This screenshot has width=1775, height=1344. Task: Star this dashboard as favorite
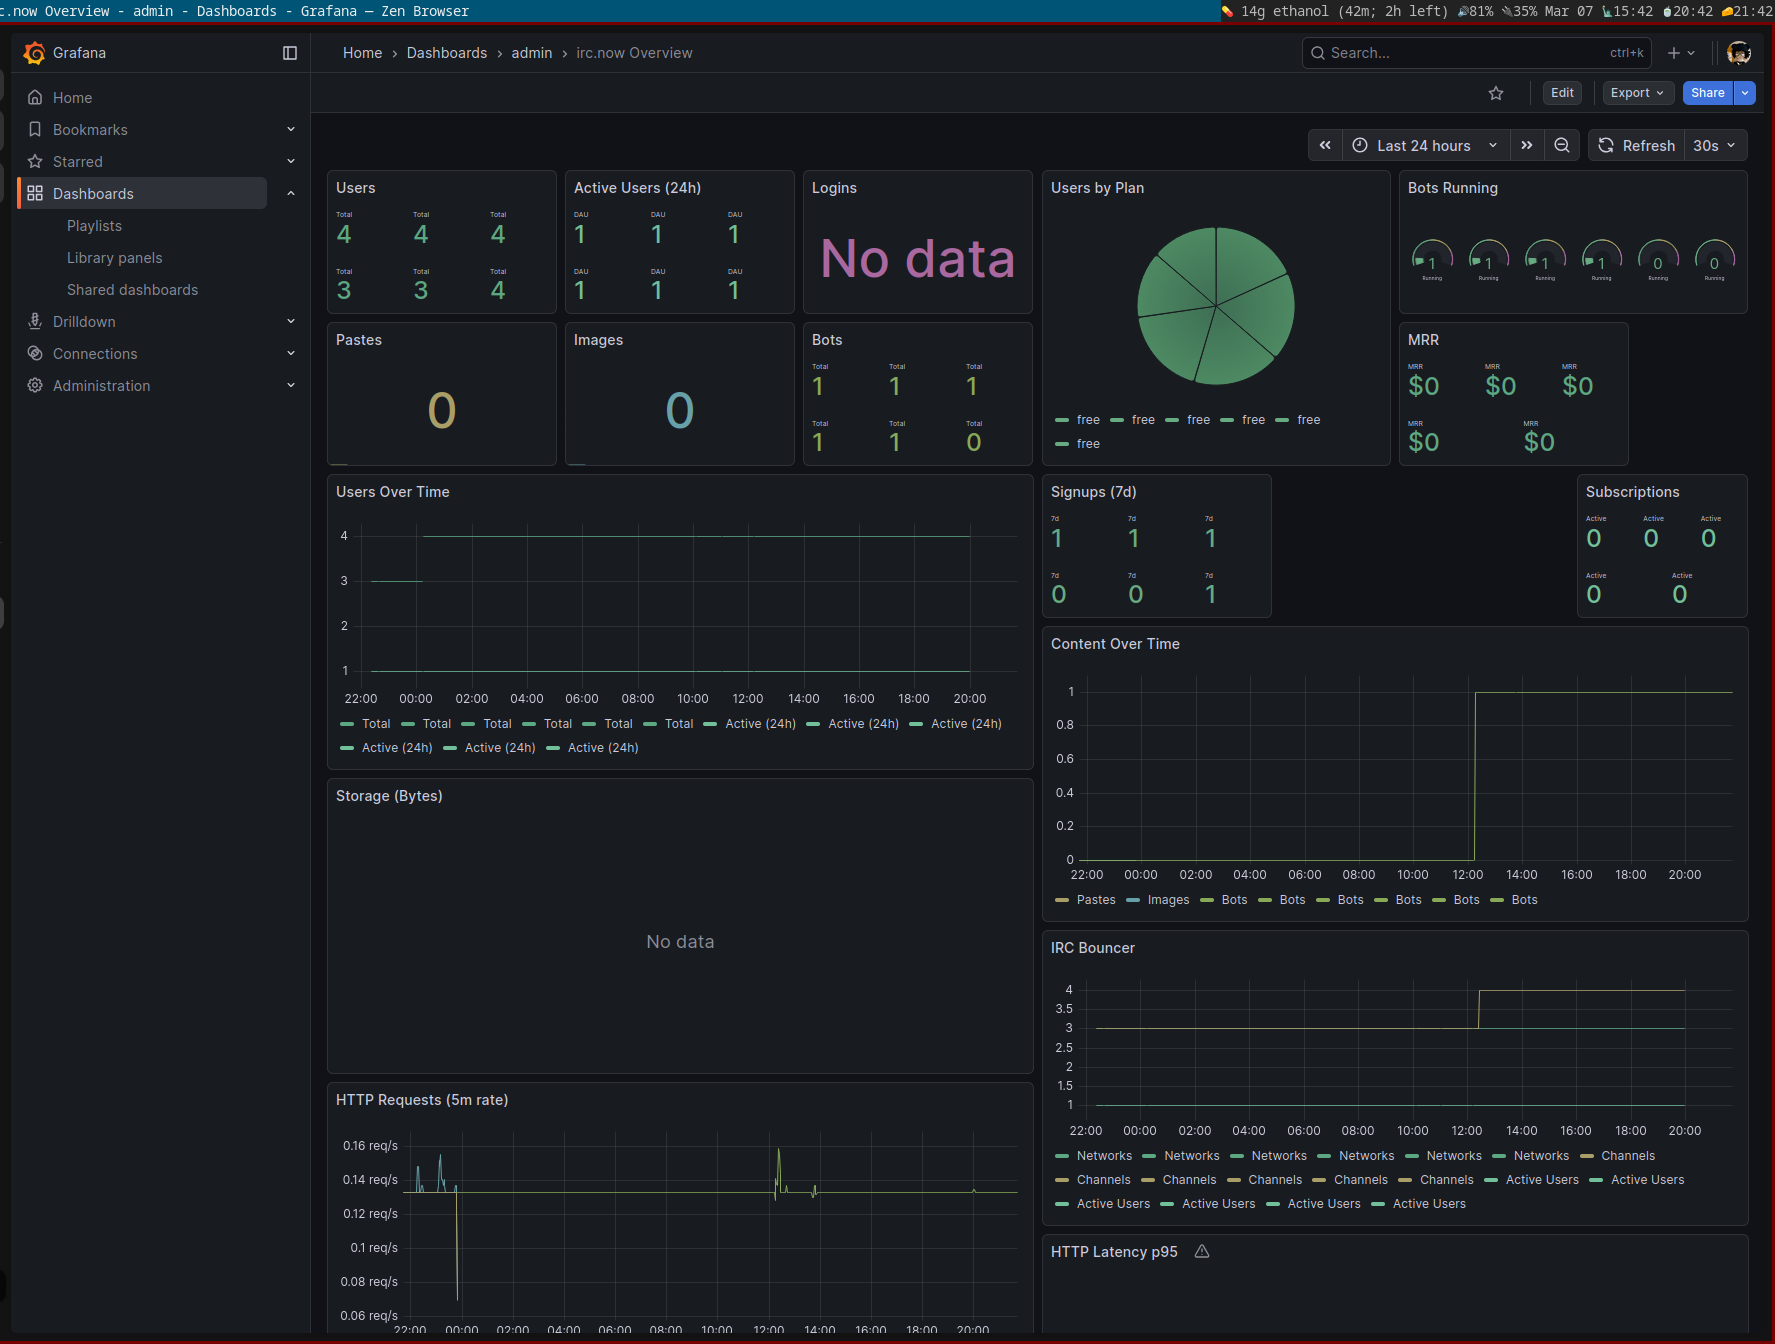[1496, 93]
